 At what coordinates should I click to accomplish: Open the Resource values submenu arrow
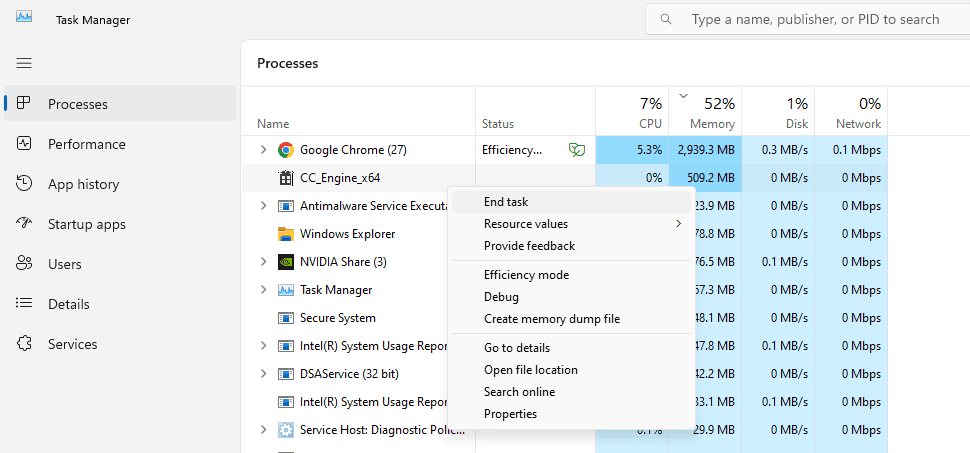coord(679,223)
